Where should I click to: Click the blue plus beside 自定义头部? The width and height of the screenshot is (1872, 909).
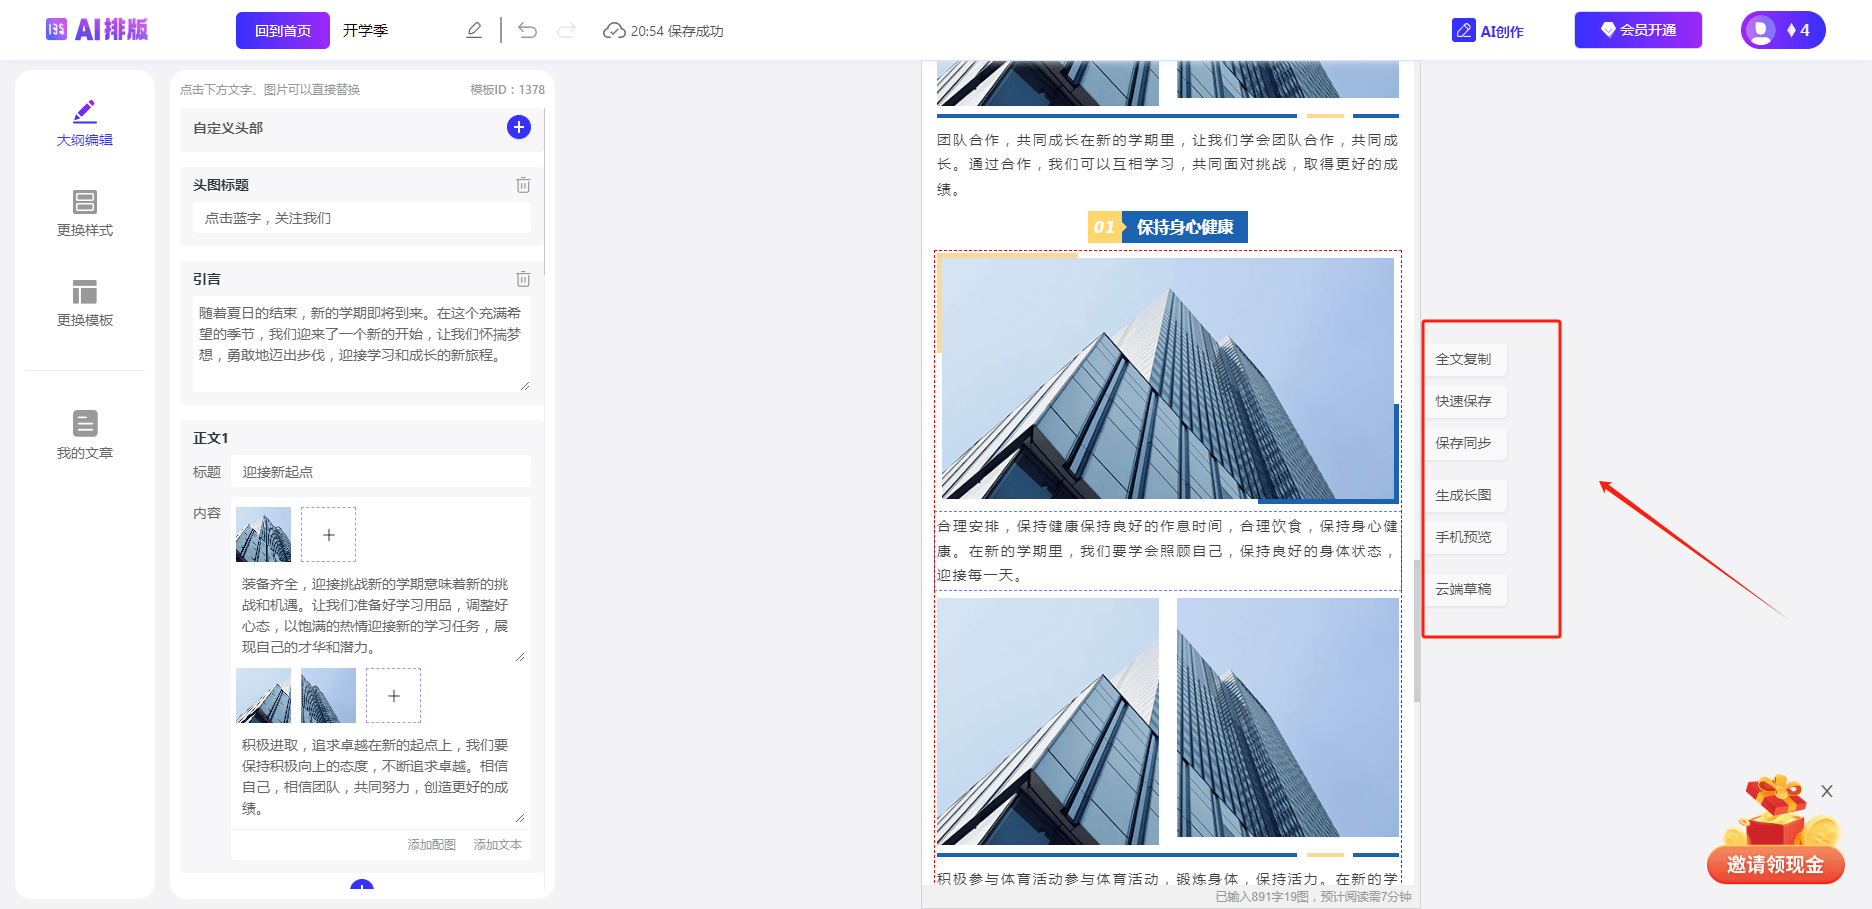pos(518,127)
